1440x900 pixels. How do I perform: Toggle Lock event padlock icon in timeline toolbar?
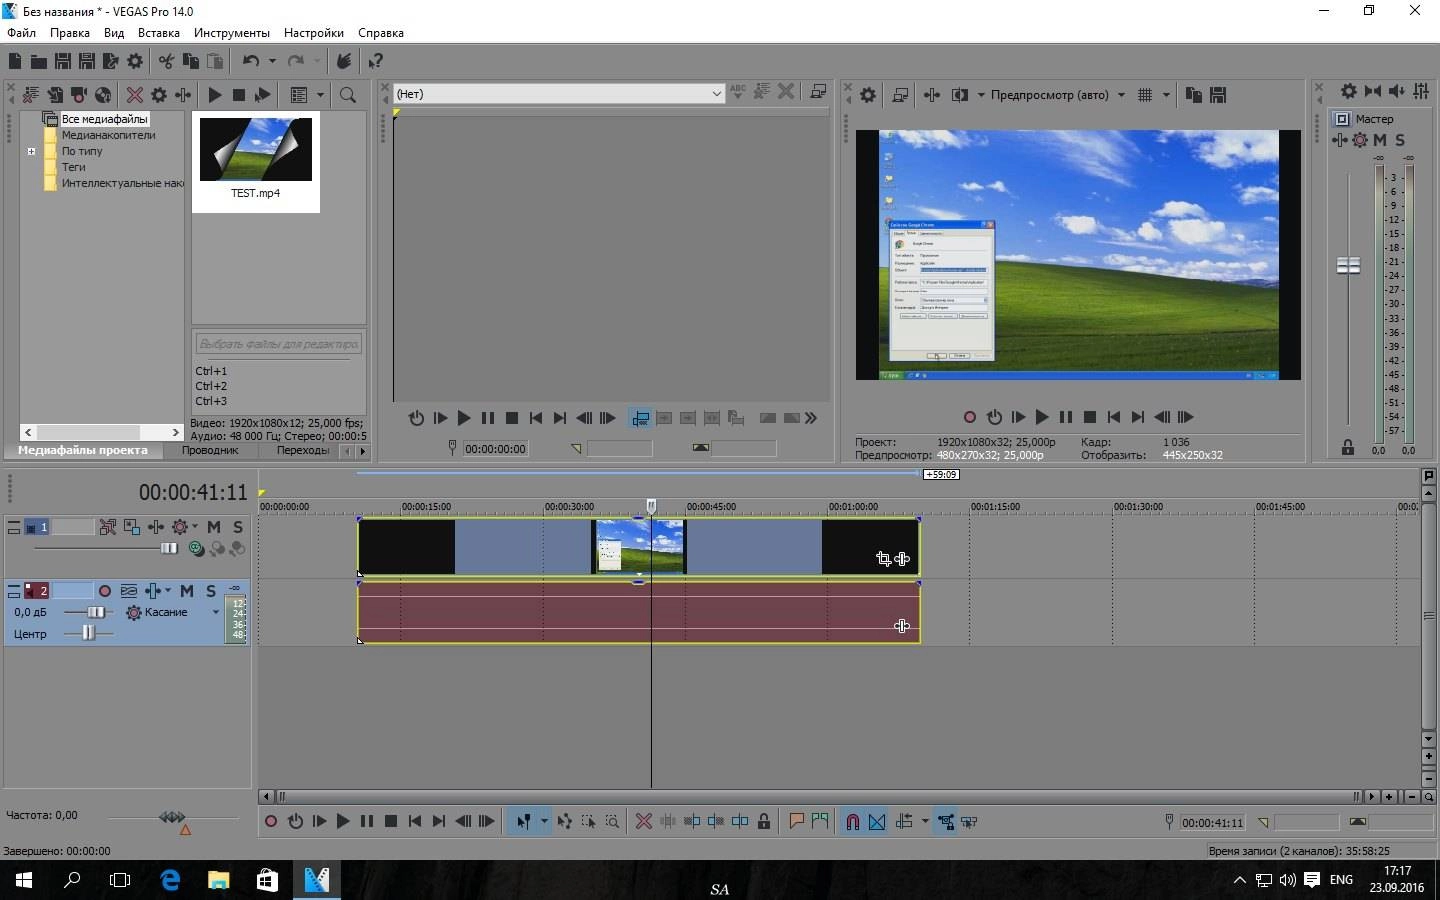[x=764, y=822]
